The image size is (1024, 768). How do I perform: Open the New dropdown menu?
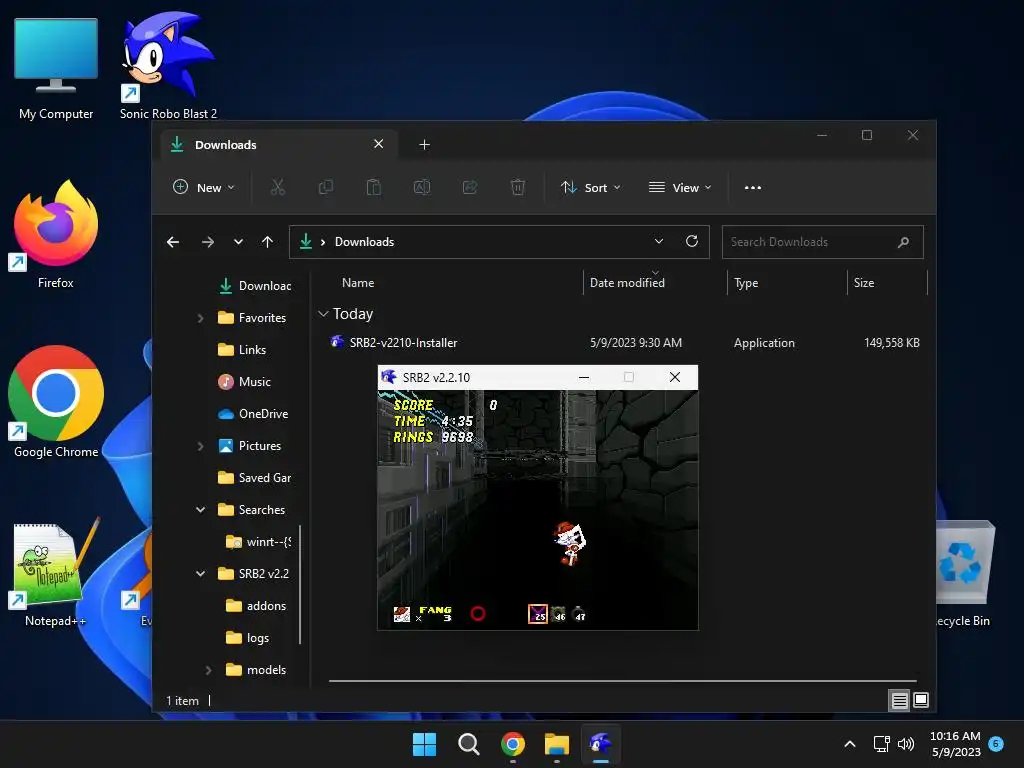click(204, 187)
